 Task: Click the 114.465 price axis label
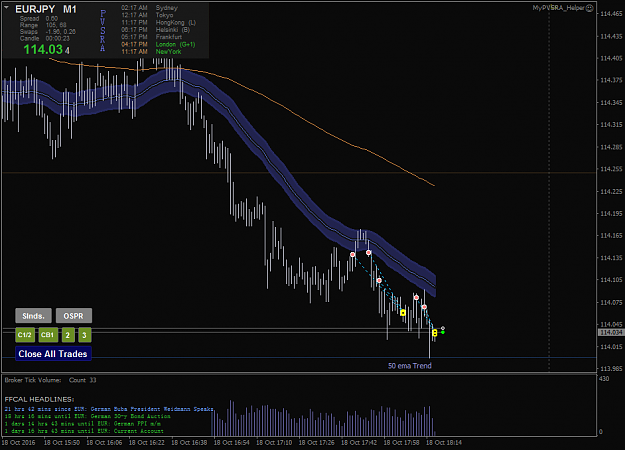coord(611,14)
